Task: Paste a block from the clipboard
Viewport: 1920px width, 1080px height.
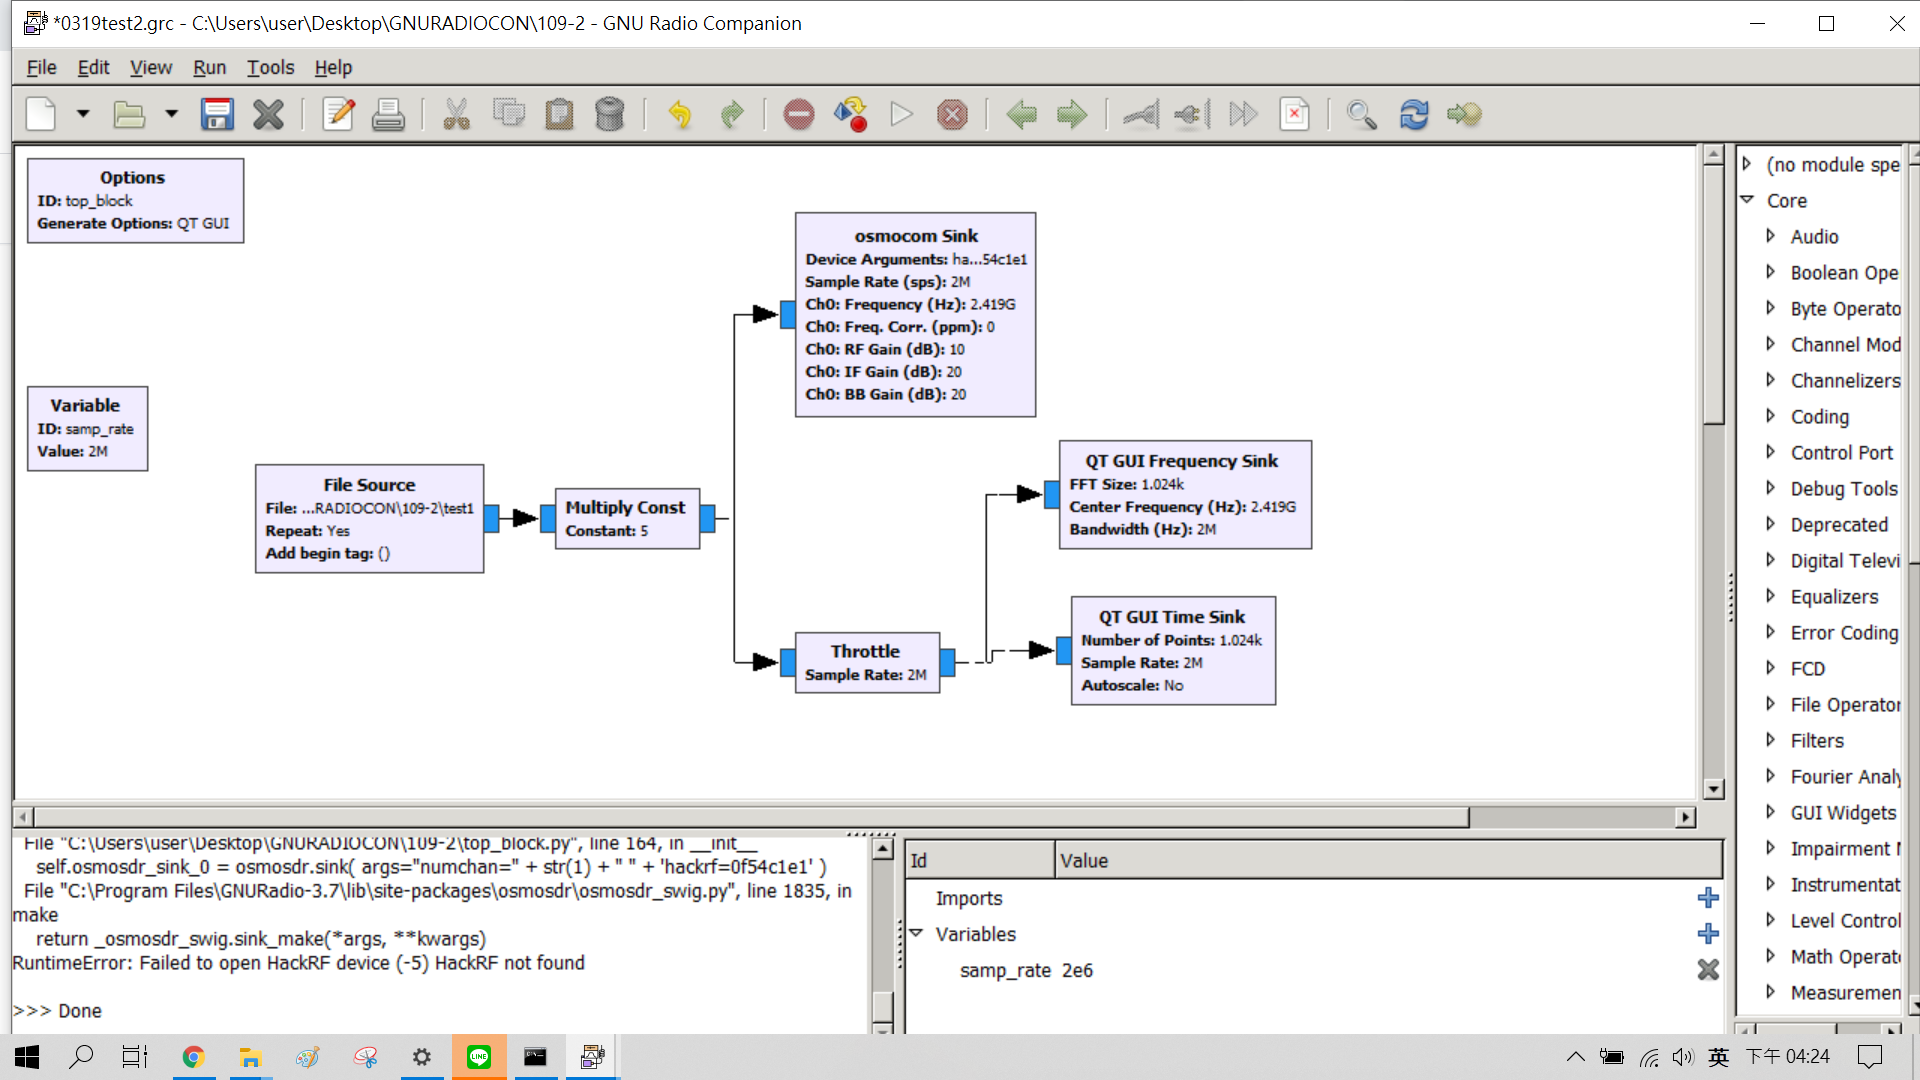Action: (559, 114)
